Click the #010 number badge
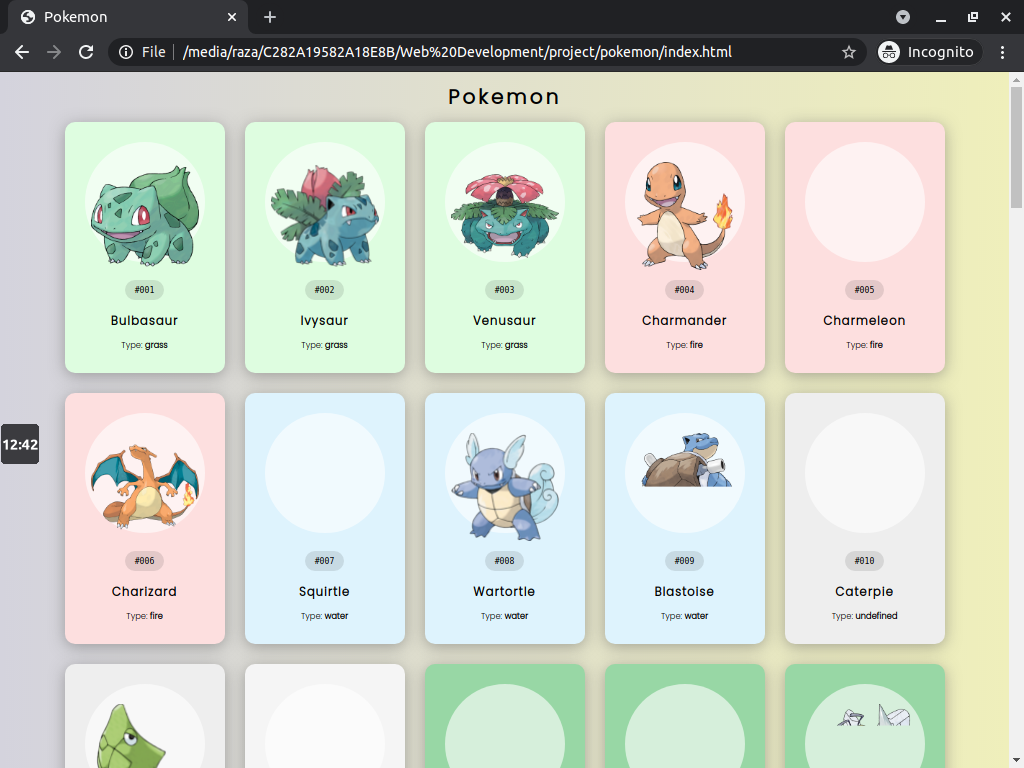This screenshot has width=1024, height=768. click(865, 561)
